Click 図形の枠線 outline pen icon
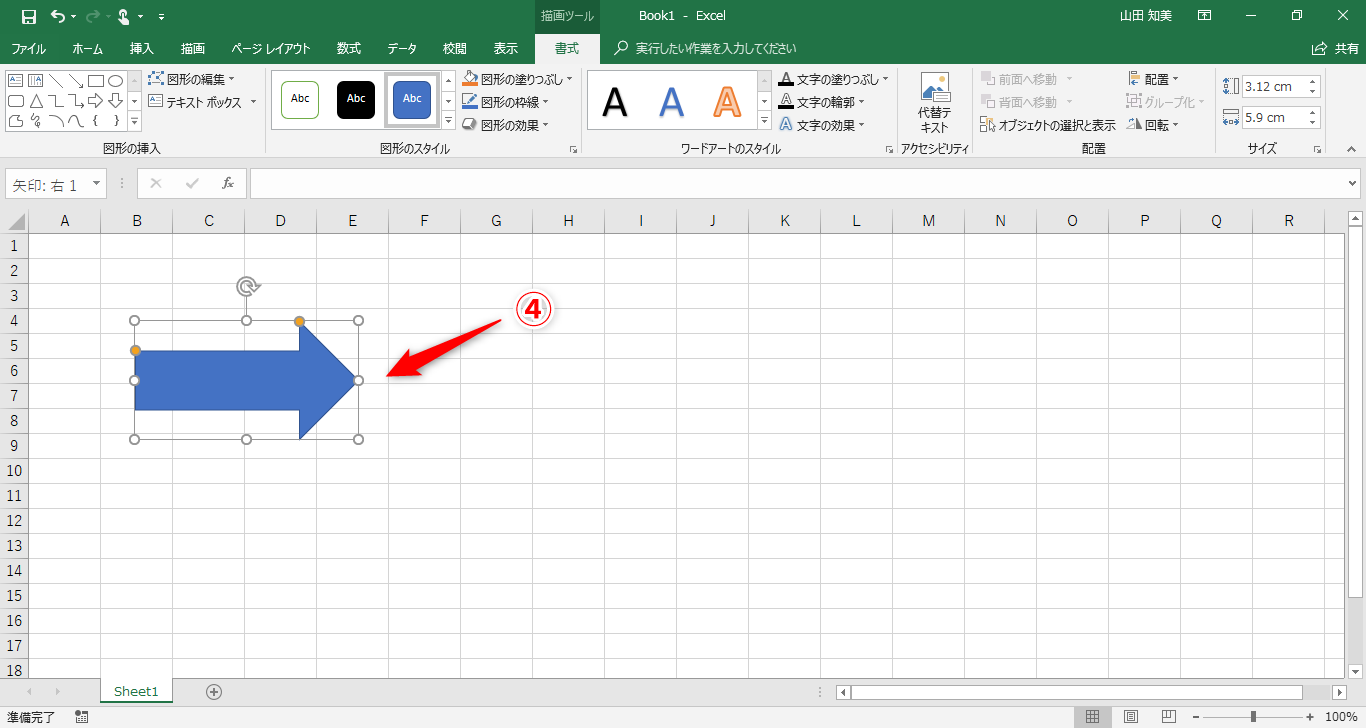Image resolution: width=1366 pixels, height=728 pixels. click(470, 102)
